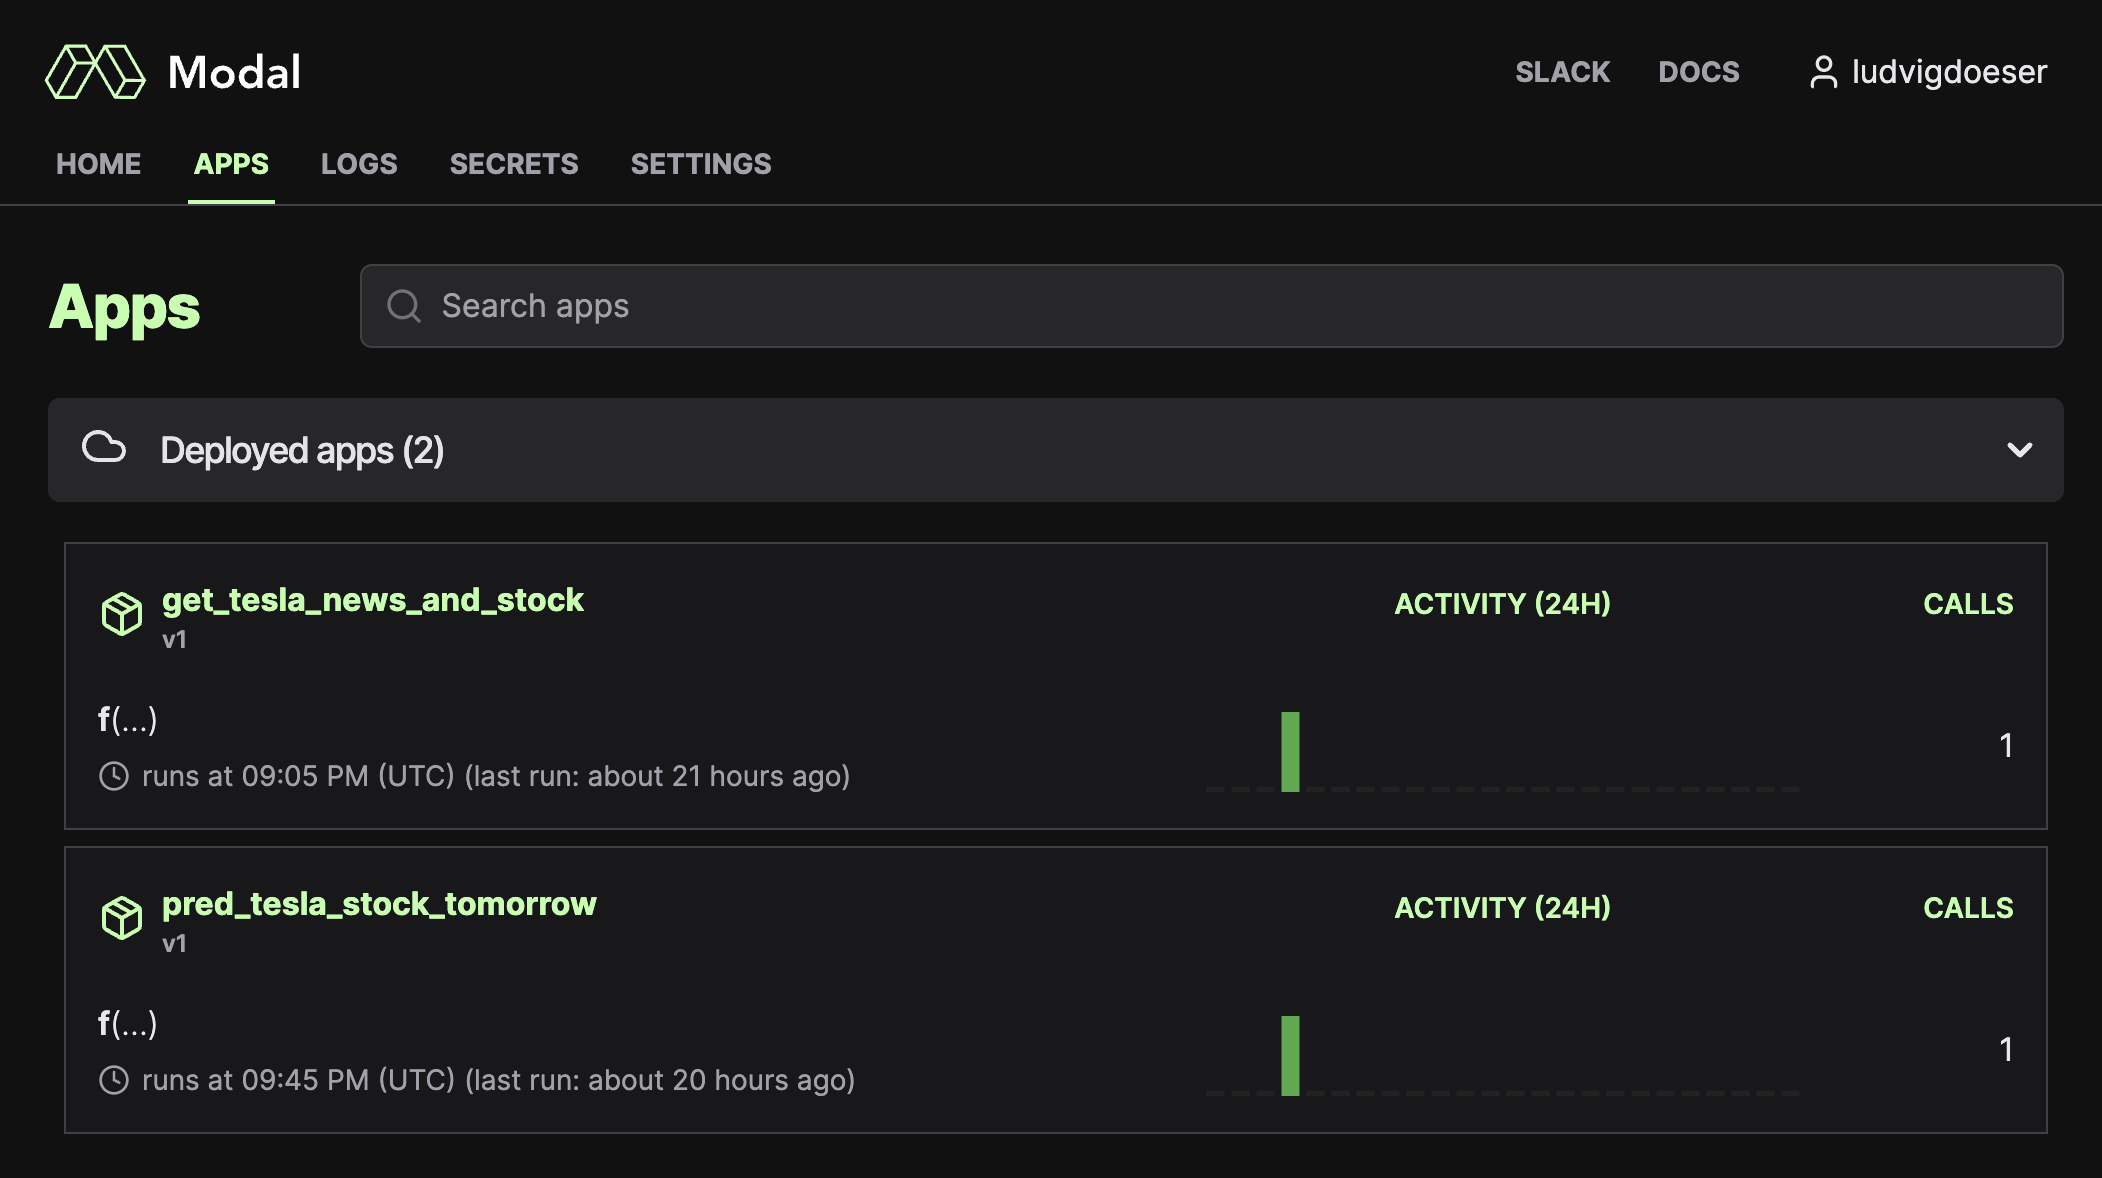This screenshot has height=1178, width=2102.
Task: Focus the Search apps field
Action: [1210, 306]
